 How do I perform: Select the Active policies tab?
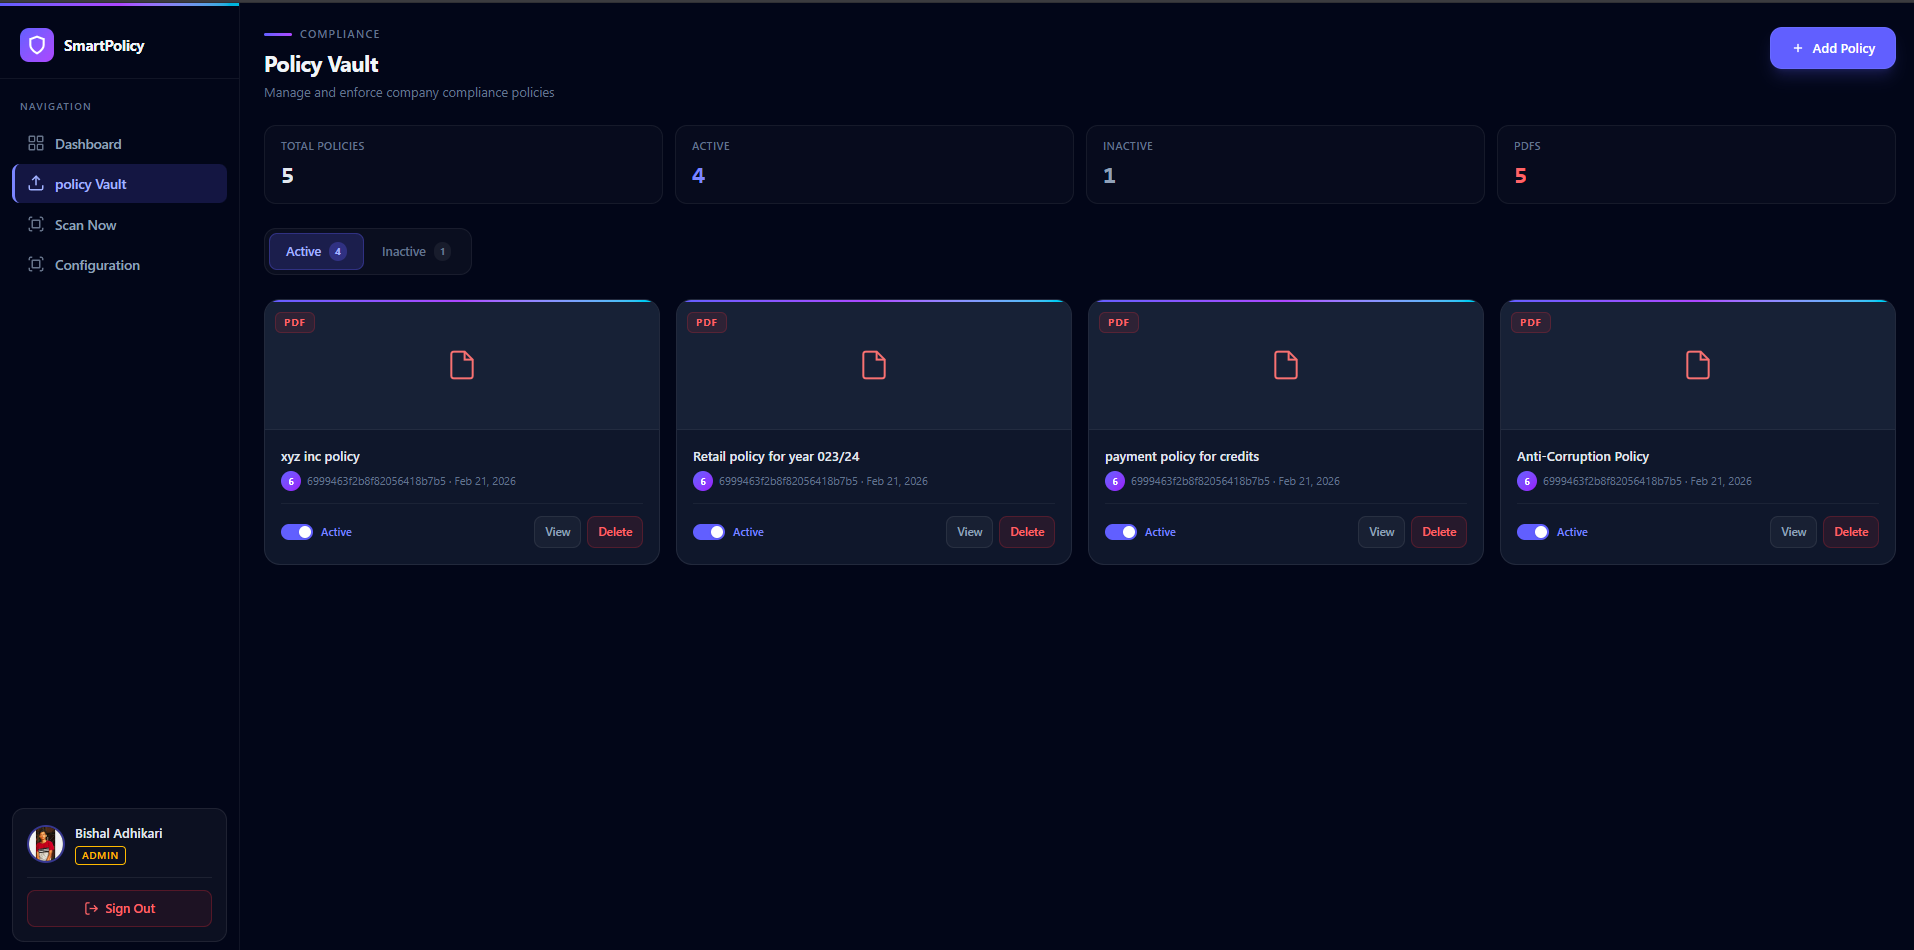click(316, 252)
